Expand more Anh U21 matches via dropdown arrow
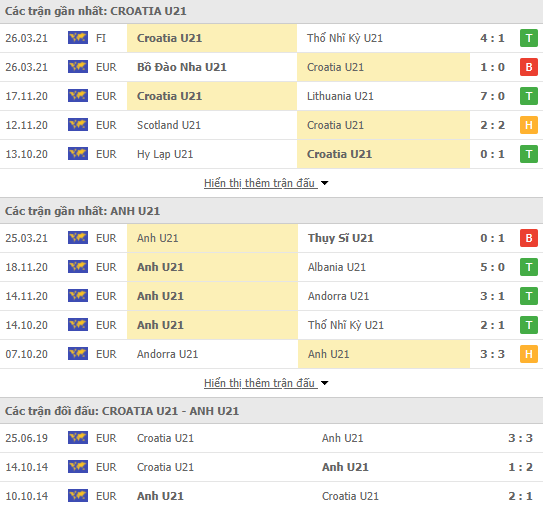This screenshot has height=508, width=543. coord(324,383)
